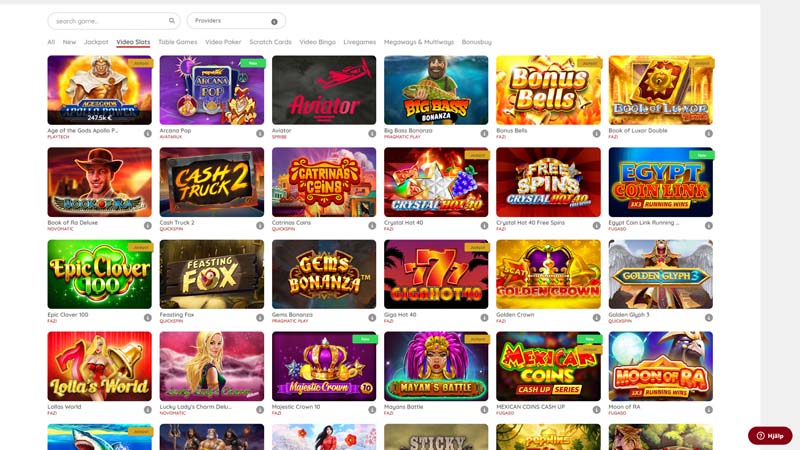Click the Arcana Pop game title text
This screenshot has height=450, width=800.
click(175, 131)
